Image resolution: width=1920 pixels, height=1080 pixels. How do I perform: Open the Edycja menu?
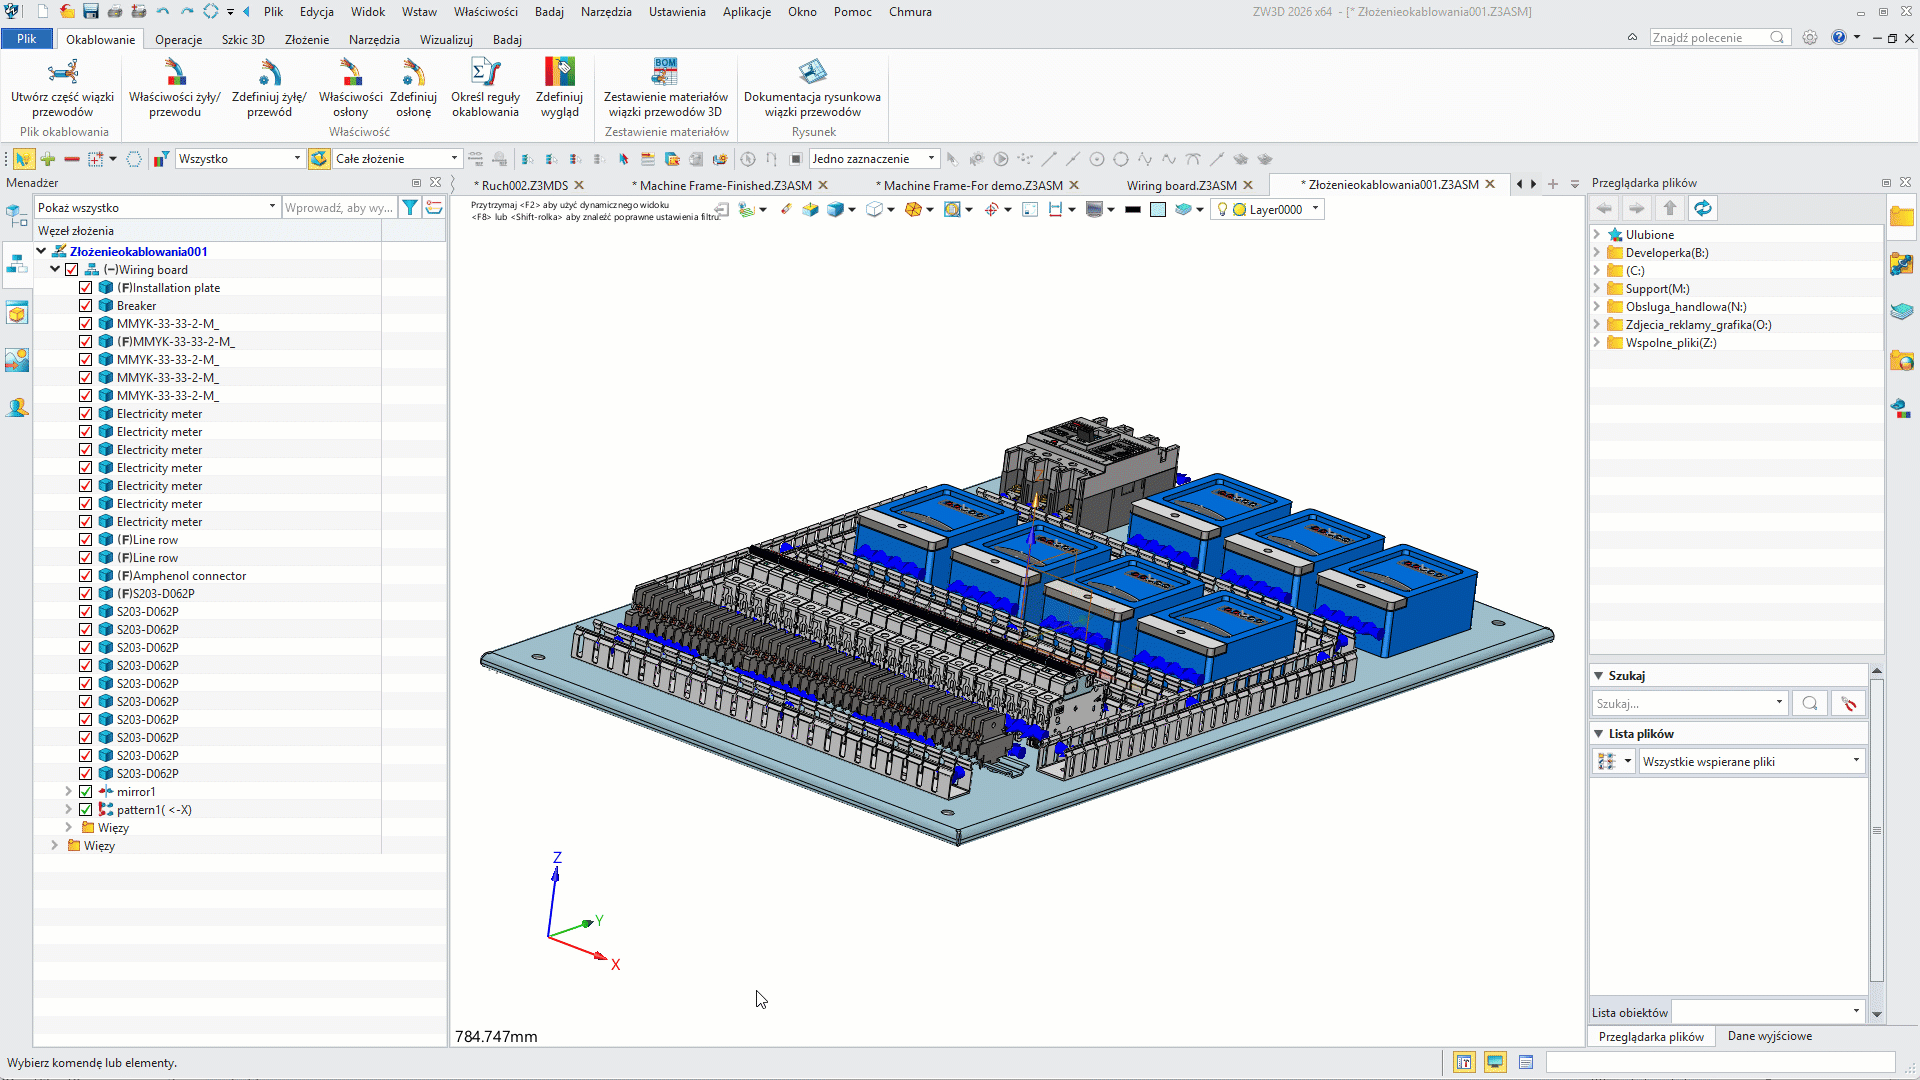316,12
